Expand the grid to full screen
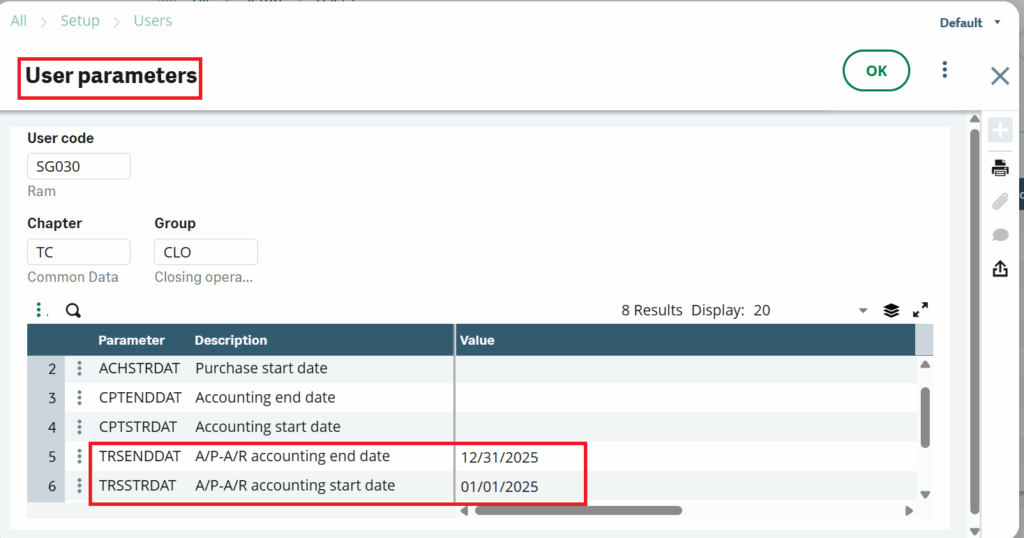Image resolution: width=1024 pixels, height=538 pixels. 921,310
